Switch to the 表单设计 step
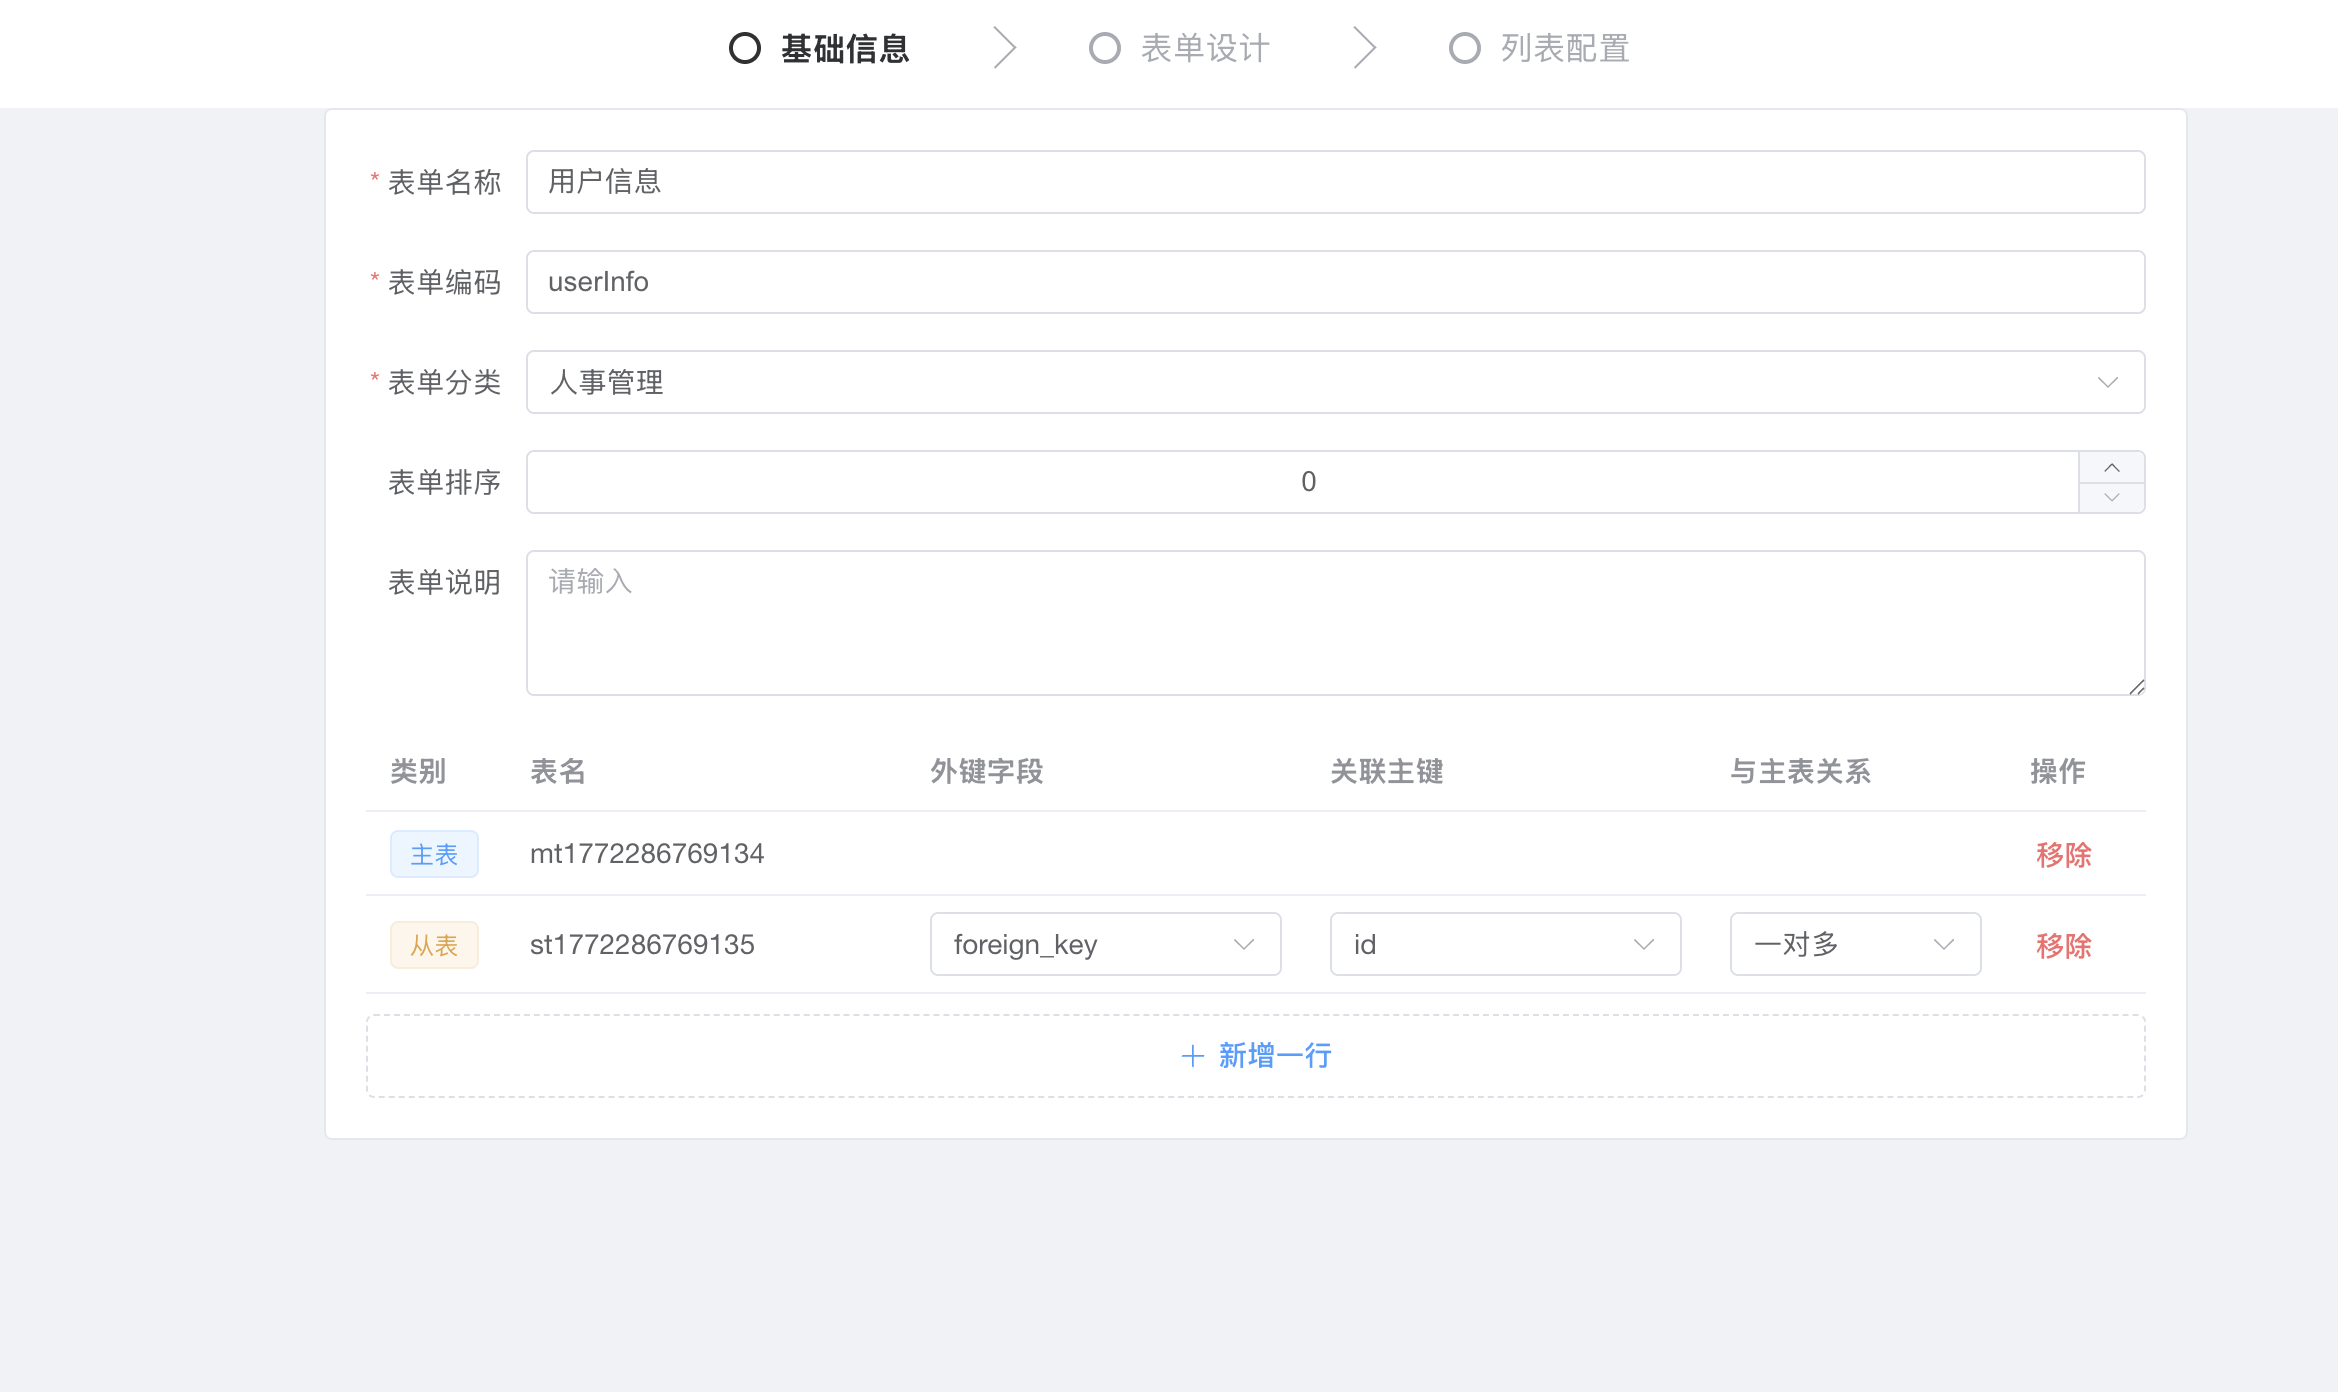The image size is (2338, 1392). point(1204,48)
